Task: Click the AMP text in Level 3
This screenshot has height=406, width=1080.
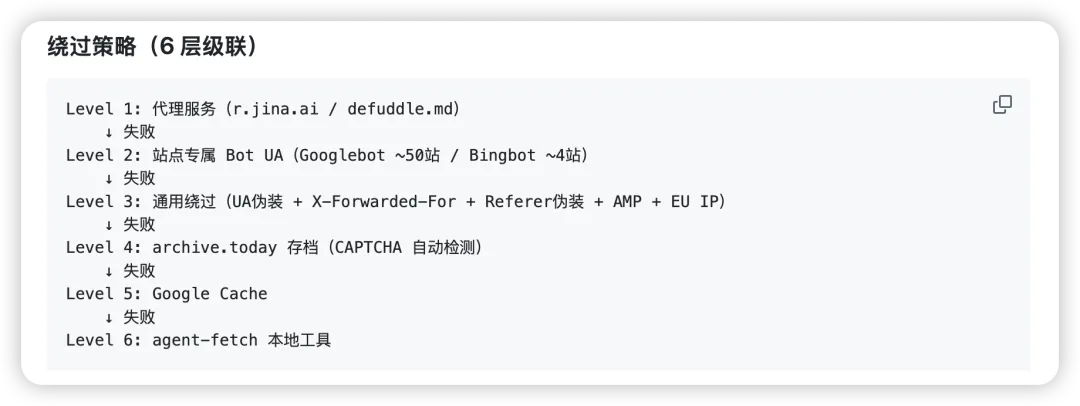Action: point(627,201)
